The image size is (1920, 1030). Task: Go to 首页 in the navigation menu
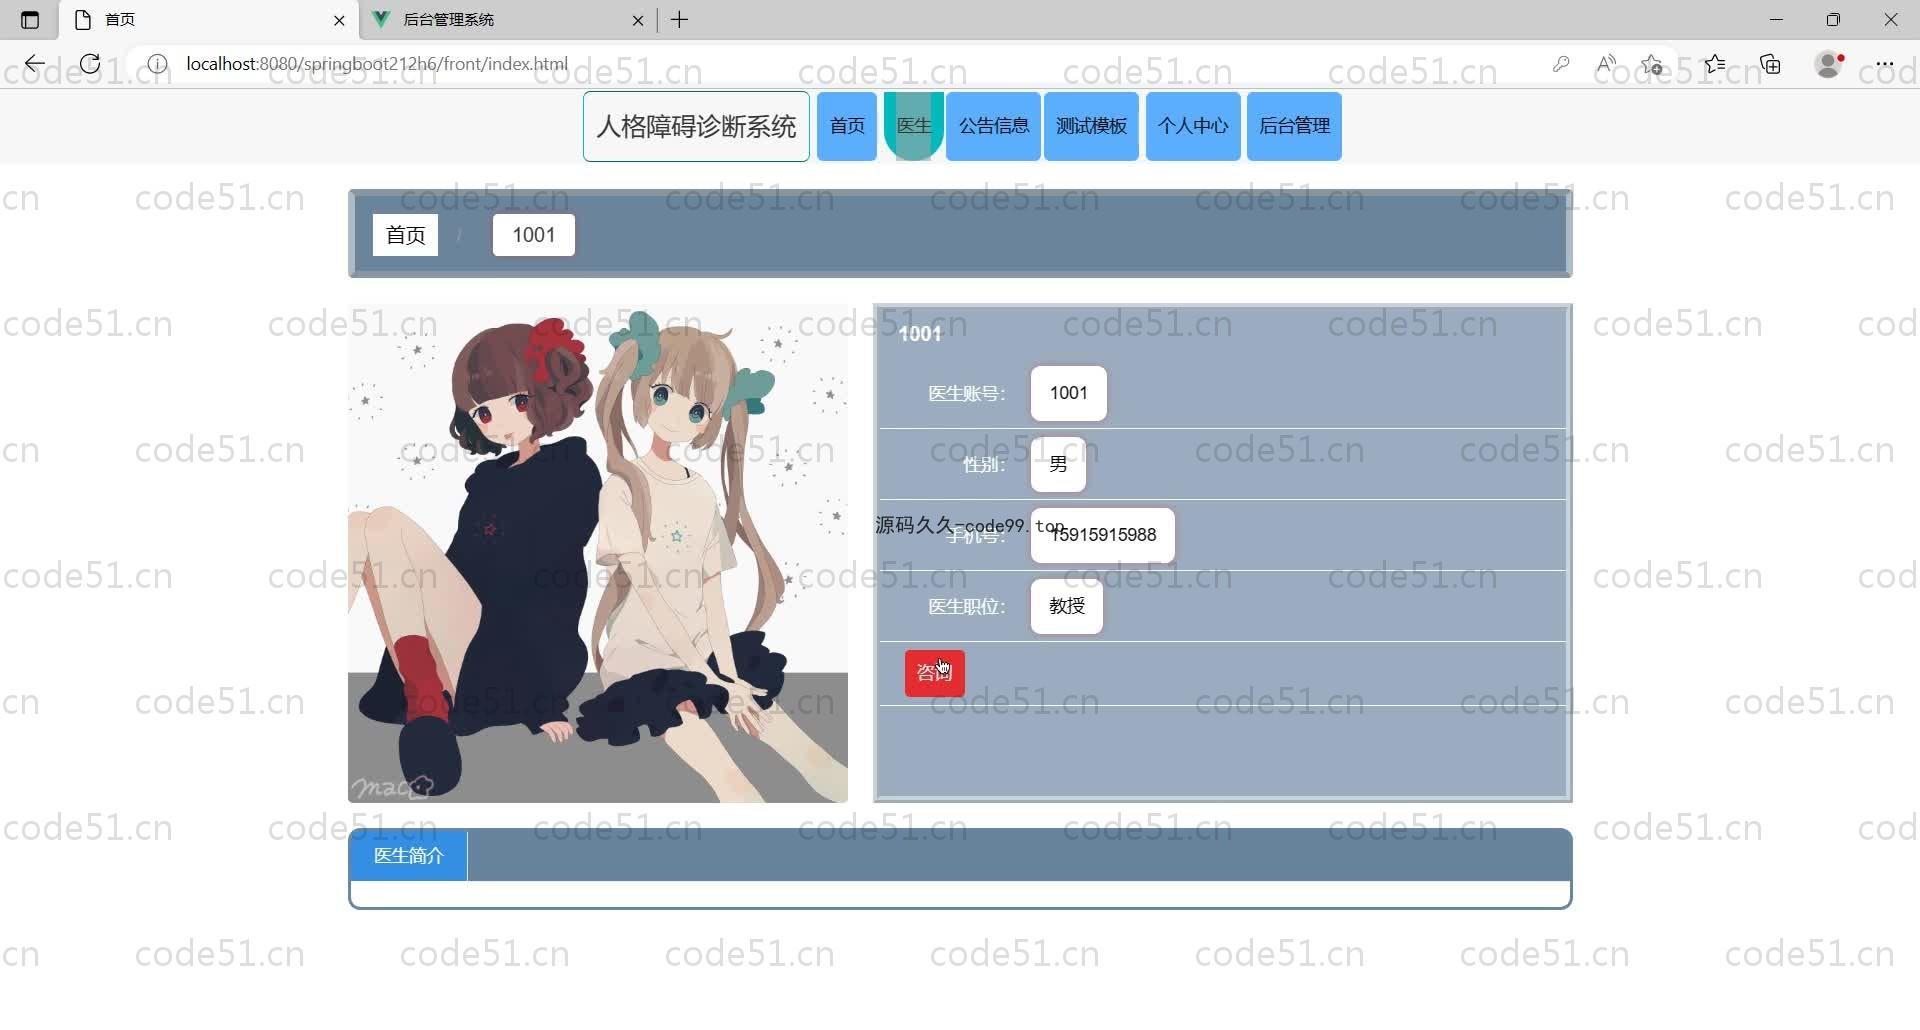click(x=847, y=126)
